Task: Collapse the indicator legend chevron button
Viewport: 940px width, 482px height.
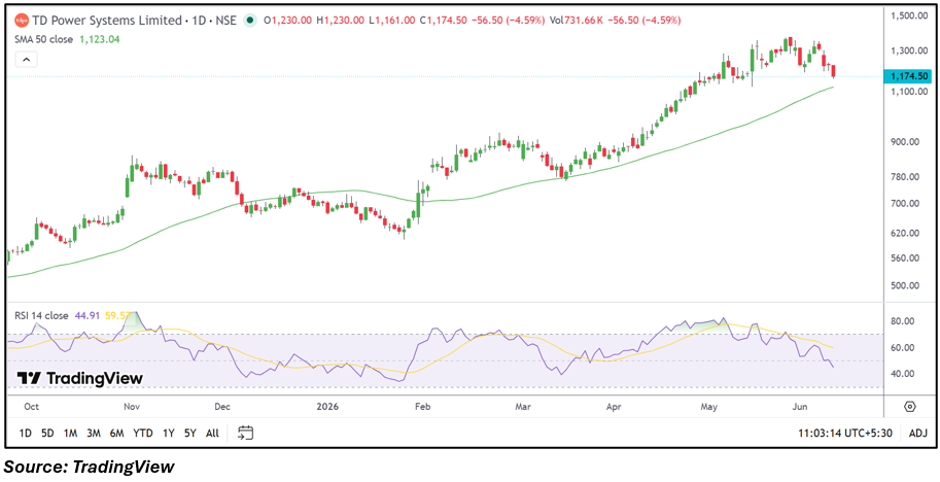Action: (x=27, y=59)
